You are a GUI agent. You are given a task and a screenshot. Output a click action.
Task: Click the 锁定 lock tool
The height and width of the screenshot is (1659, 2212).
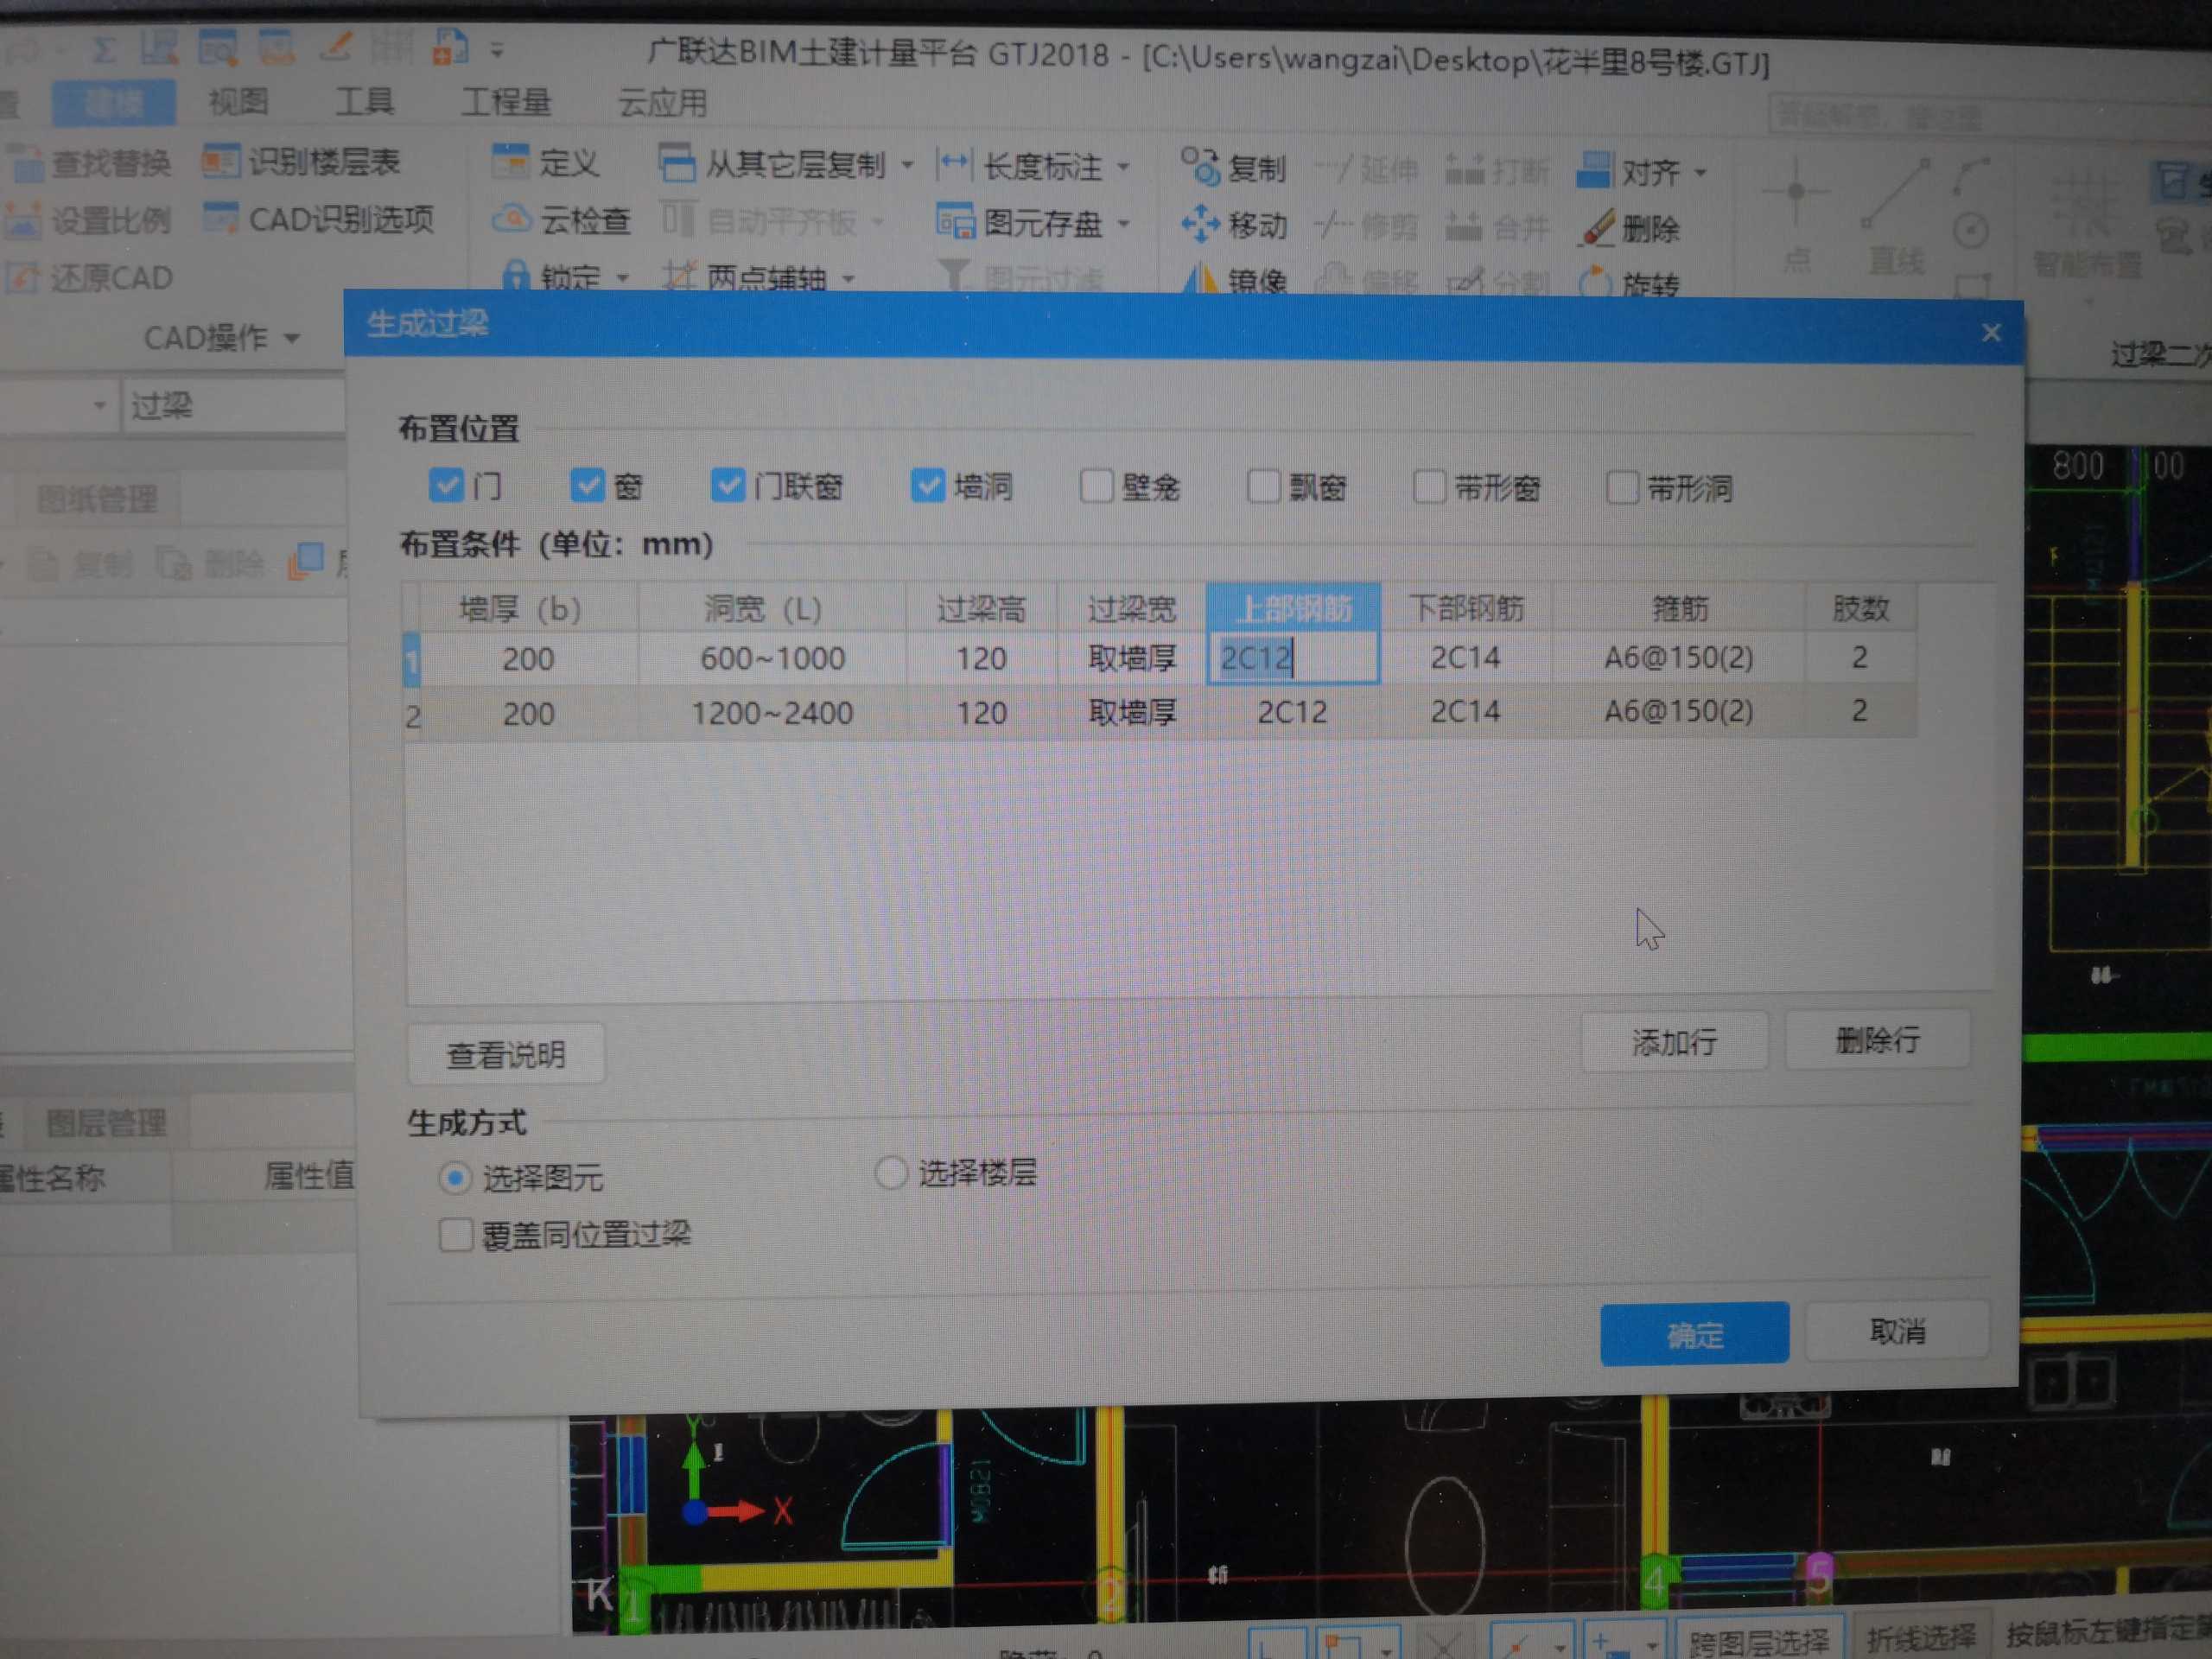[x=551, y=276]
